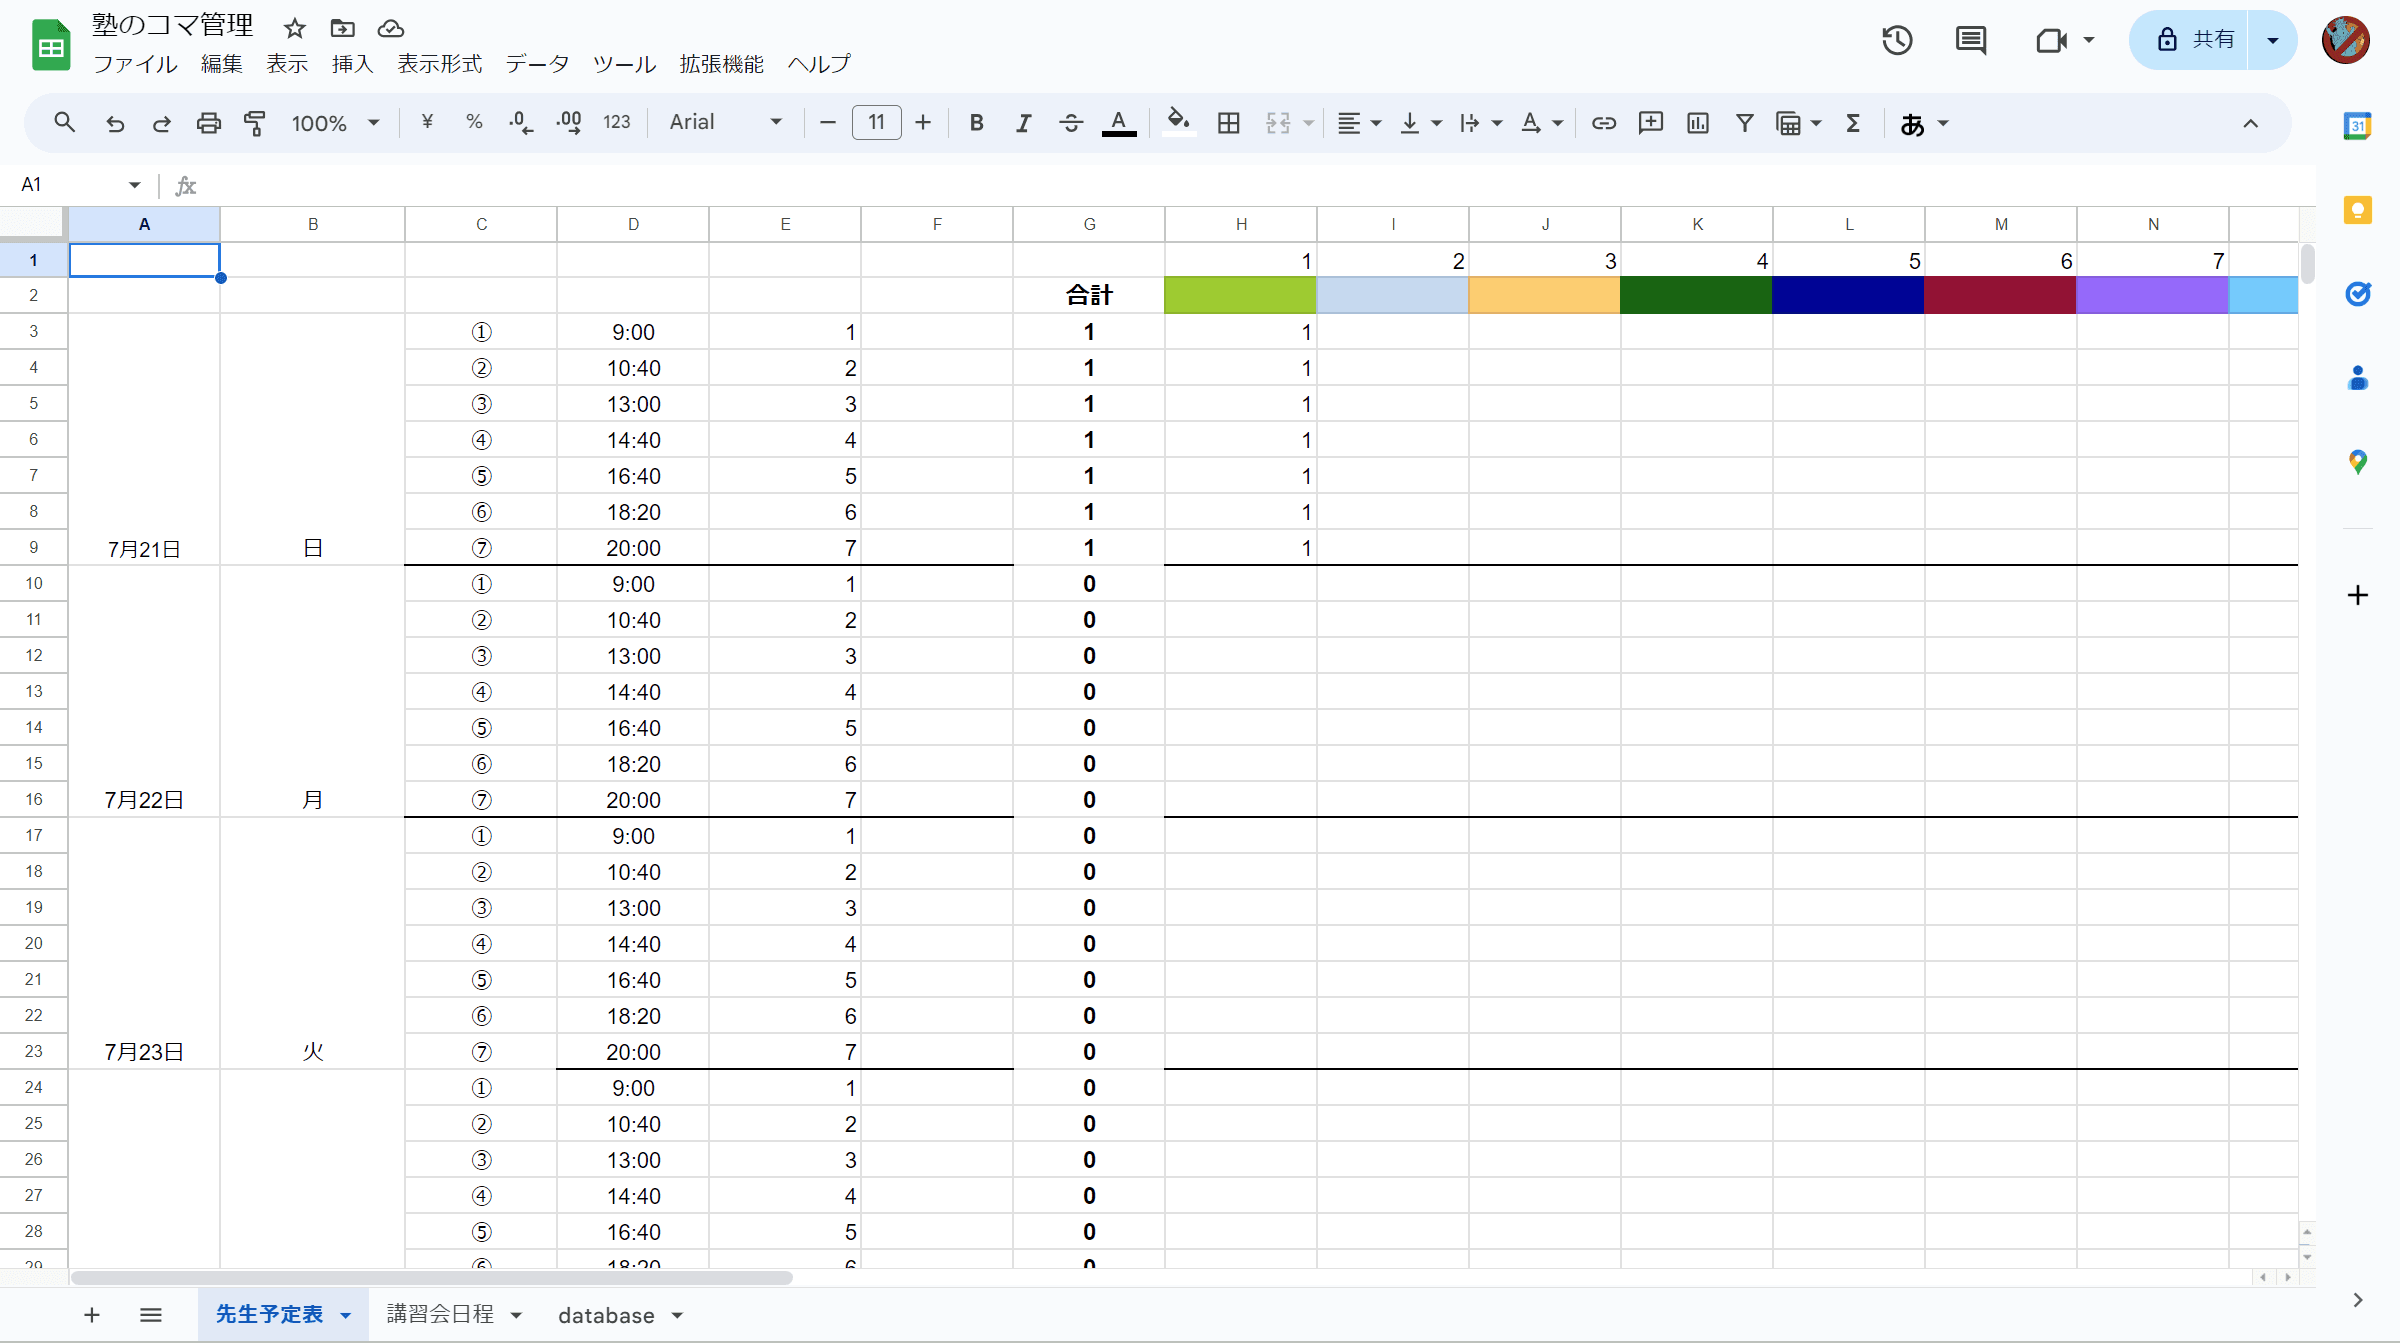Apply currency format to selection
The width and height of the screenshot is (2400, 1343).
pyautogui.click(x=427, y=122)
